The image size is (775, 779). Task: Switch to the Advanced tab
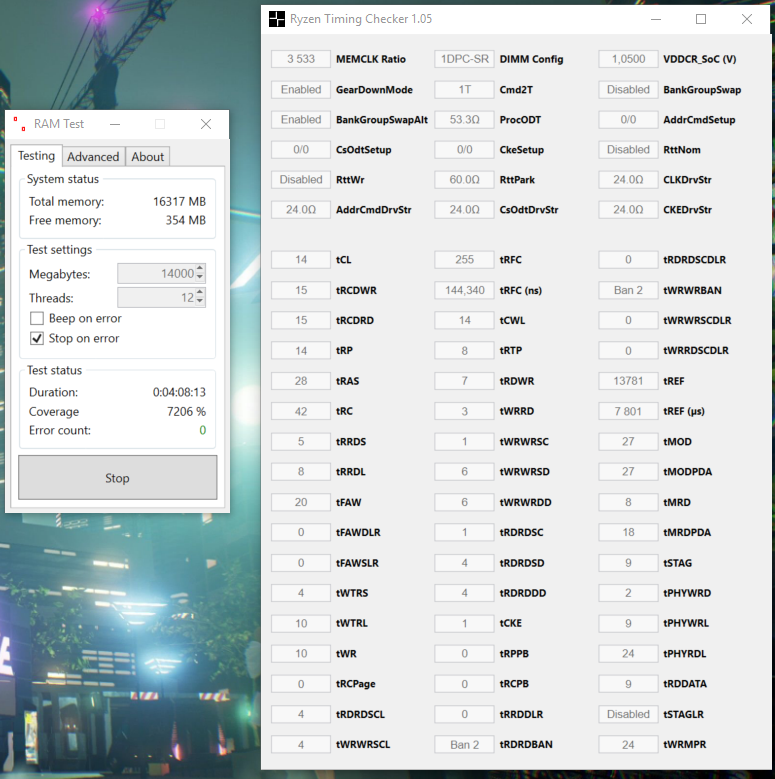coord(93,156)
